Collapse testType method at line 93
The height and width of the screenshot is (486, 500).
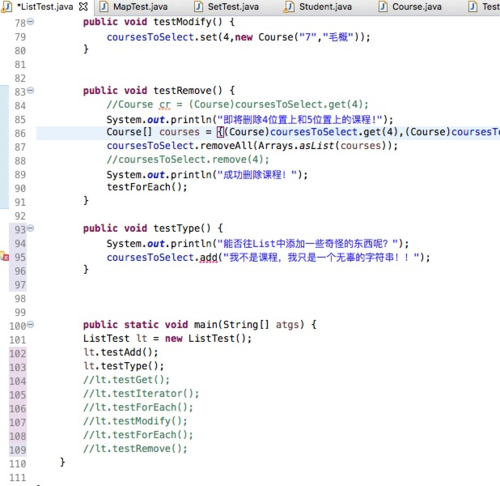point(30,228)
